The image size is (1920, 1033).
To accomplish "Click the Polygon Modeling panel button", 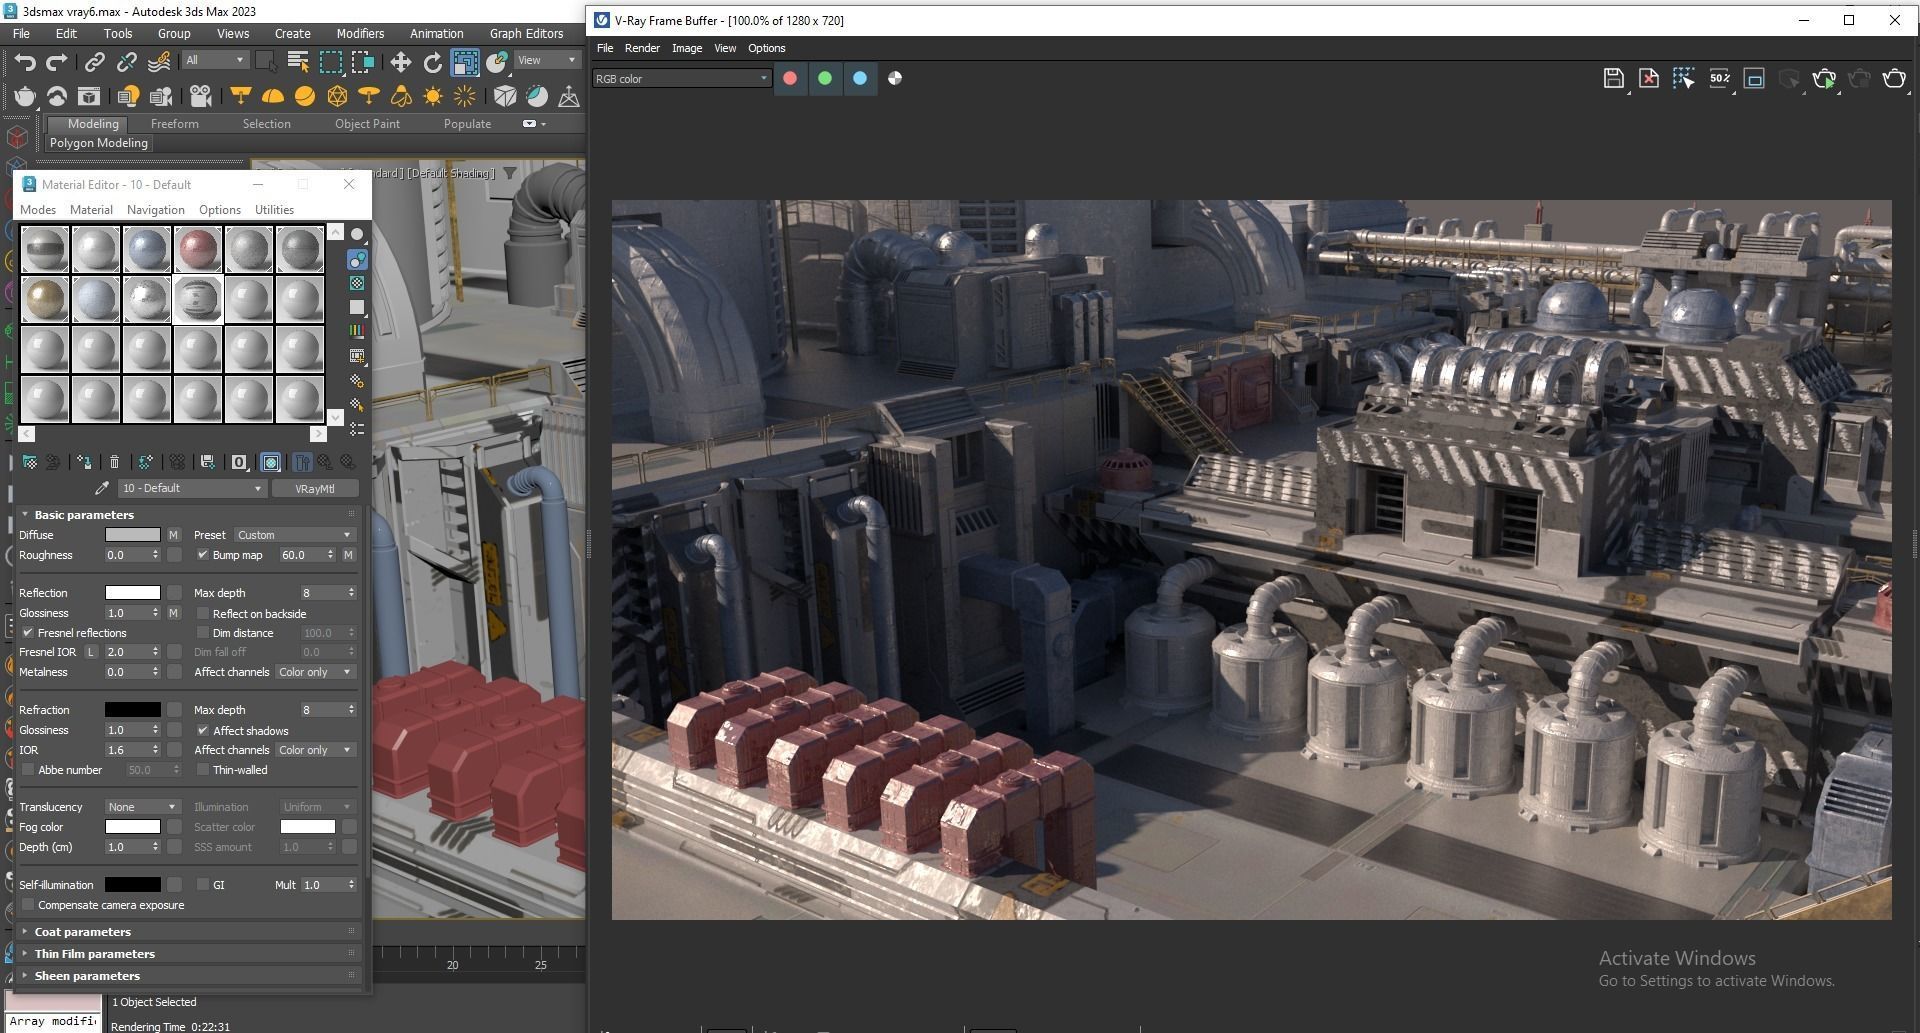I will (98, 143).
